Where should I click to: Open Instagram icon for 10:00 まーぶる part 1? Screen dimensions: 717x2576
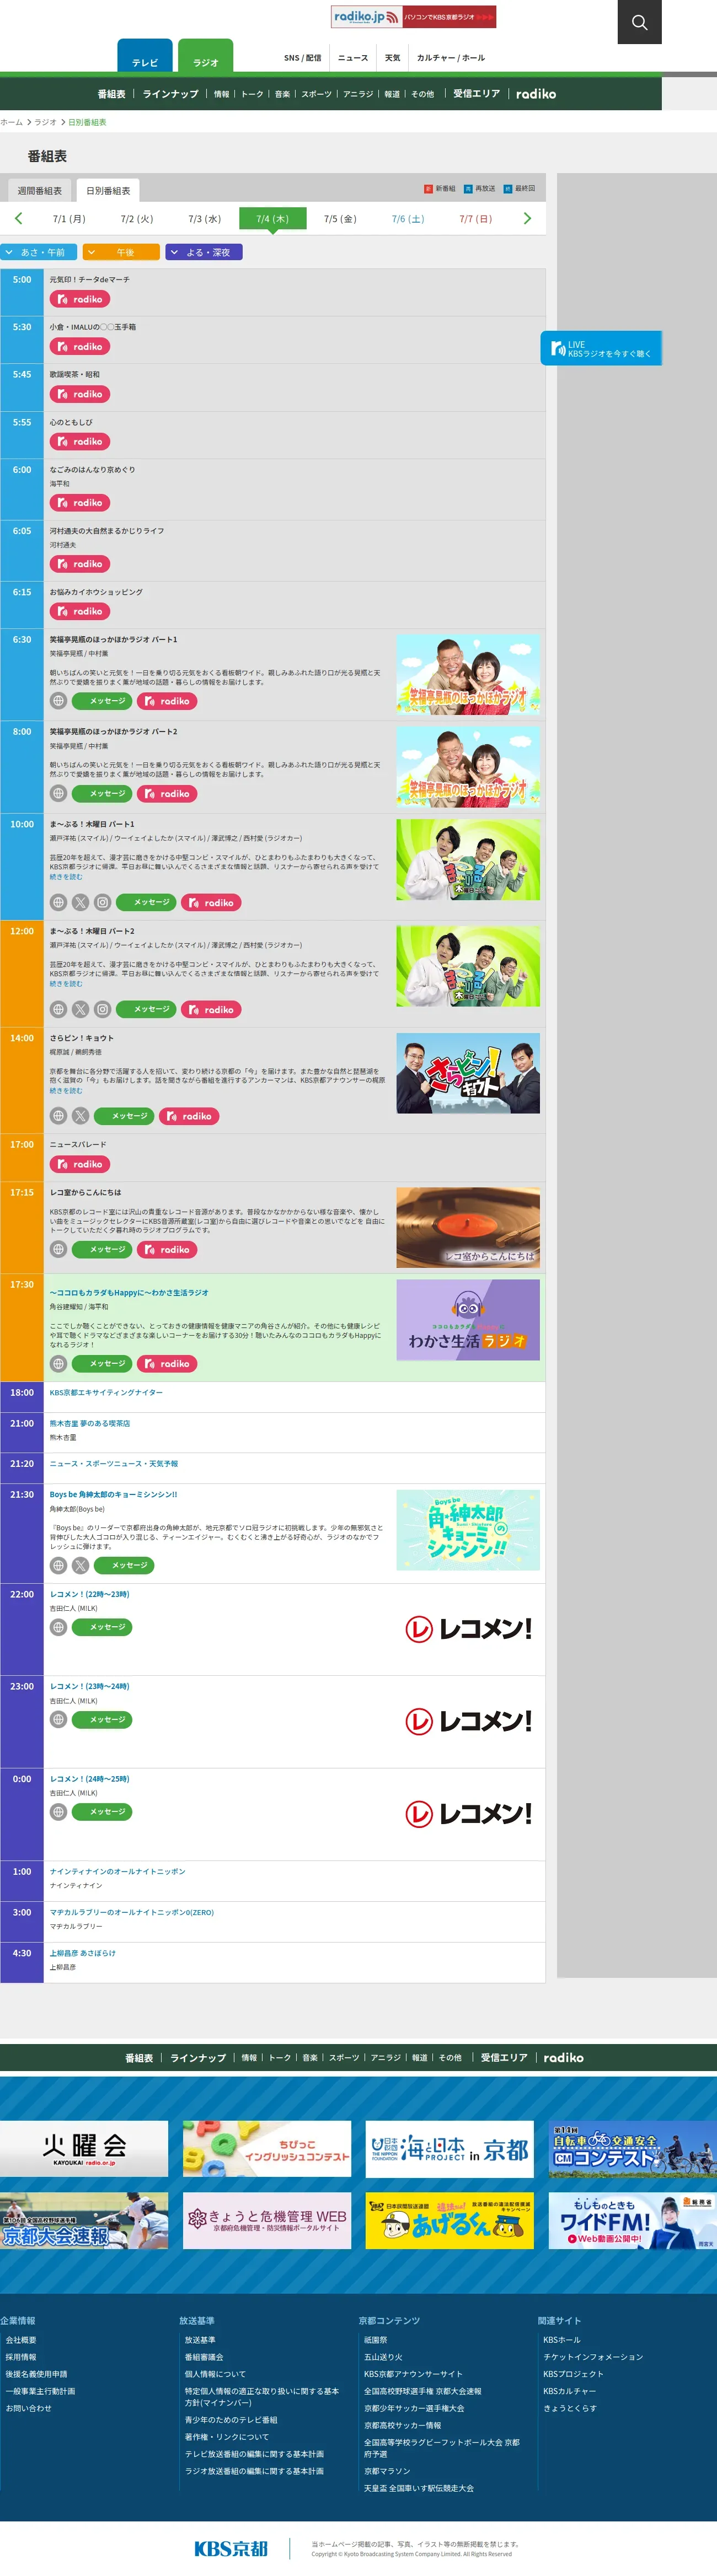pyautogui.click(x=103, y=902)
